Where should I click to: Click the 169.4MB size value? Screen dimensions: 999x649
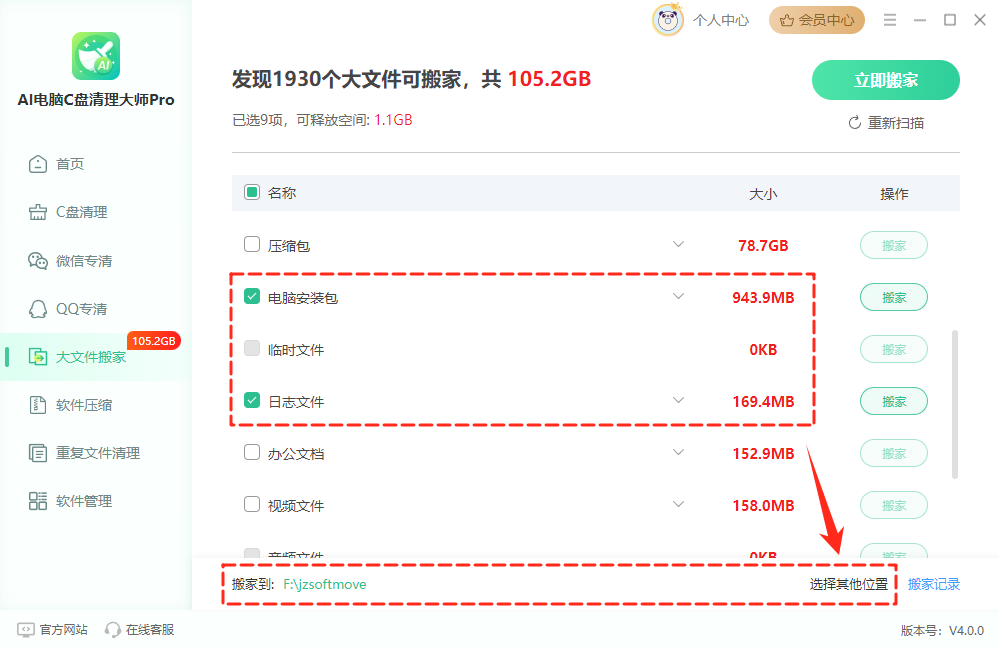763,402
